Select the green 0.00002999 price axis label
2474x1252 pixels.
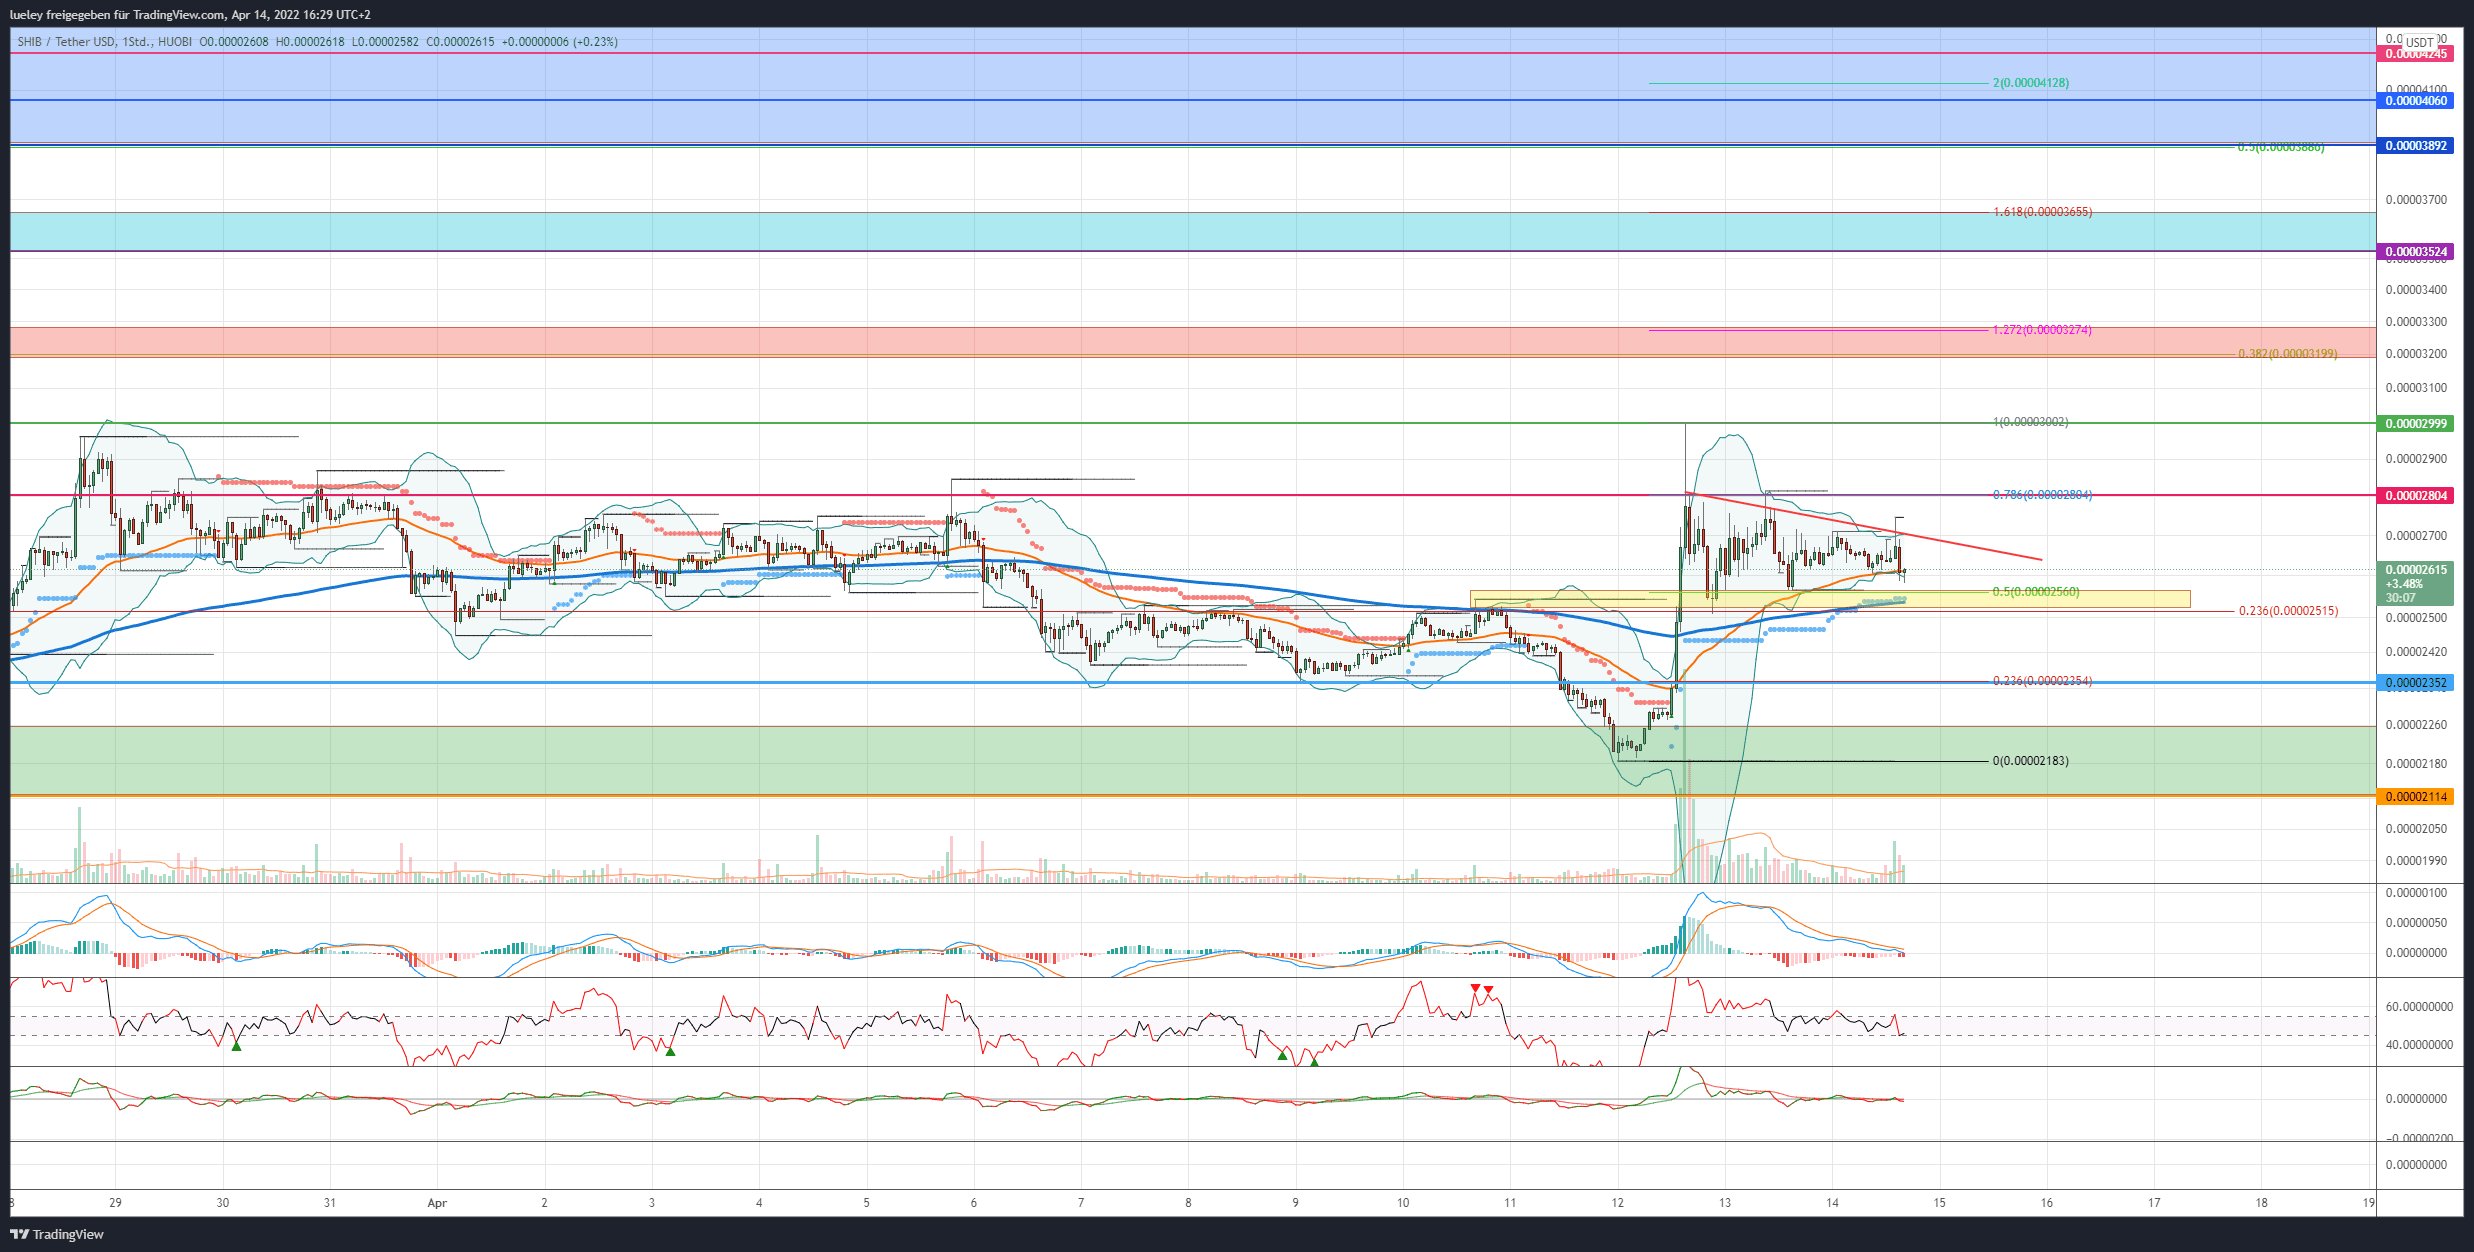(2415, 424)
